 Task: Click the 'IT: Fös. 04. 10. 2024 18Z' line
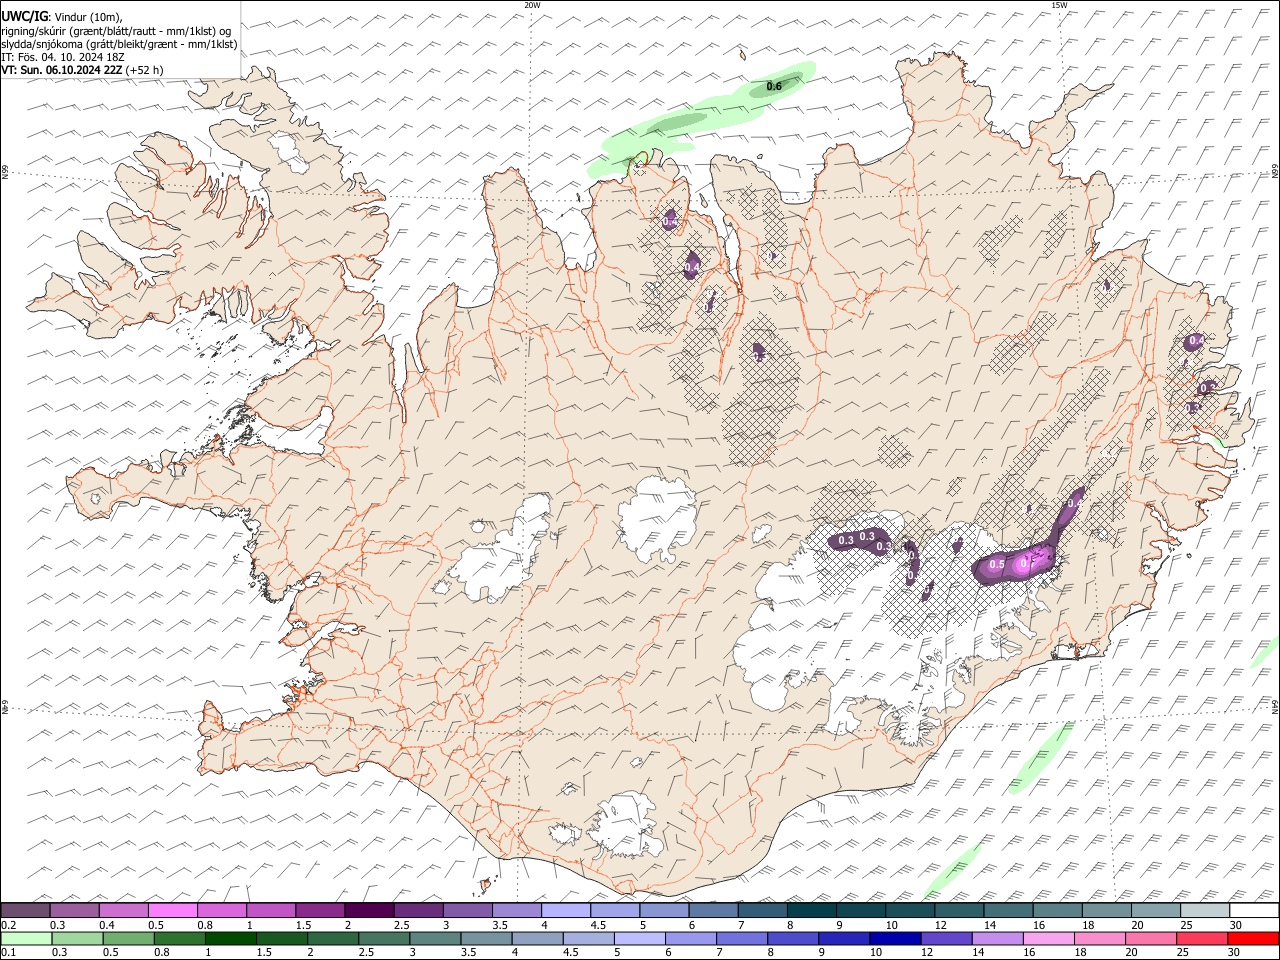click(63, 57)
